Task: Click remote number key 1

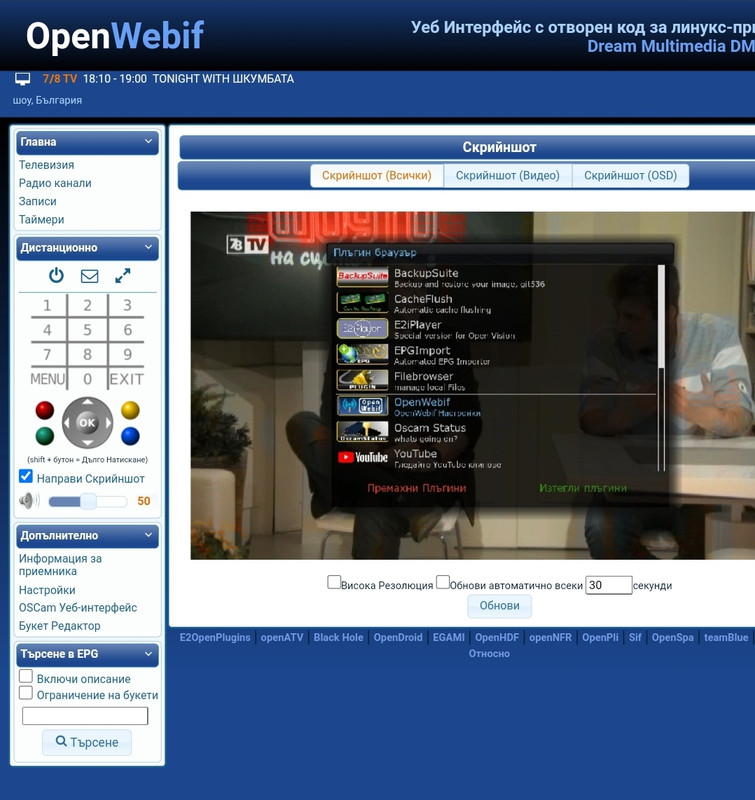Action: pyautogui.click(x=47, y=305)
